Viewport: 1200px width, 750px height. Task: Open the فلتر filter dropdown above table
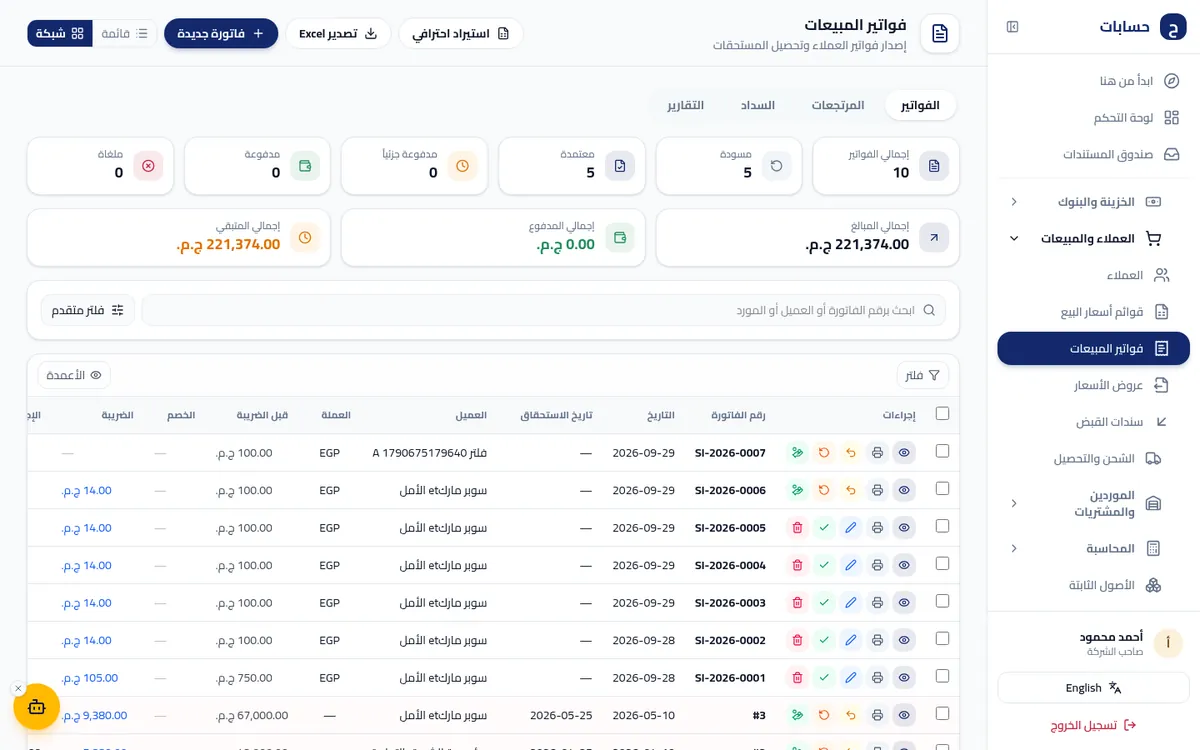click(x=923, y=375)
